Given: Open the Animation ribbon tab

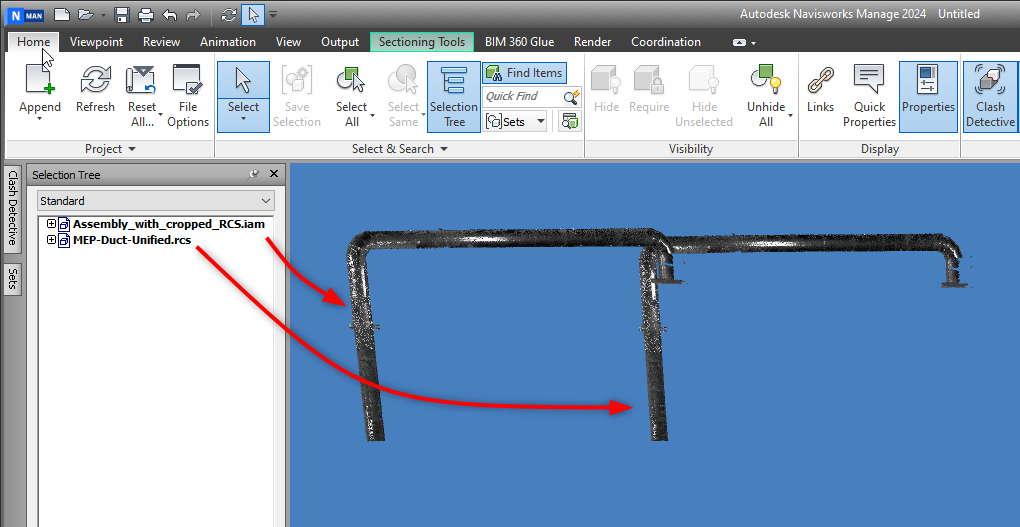Looking at the screenshot, I should (228, 42).
